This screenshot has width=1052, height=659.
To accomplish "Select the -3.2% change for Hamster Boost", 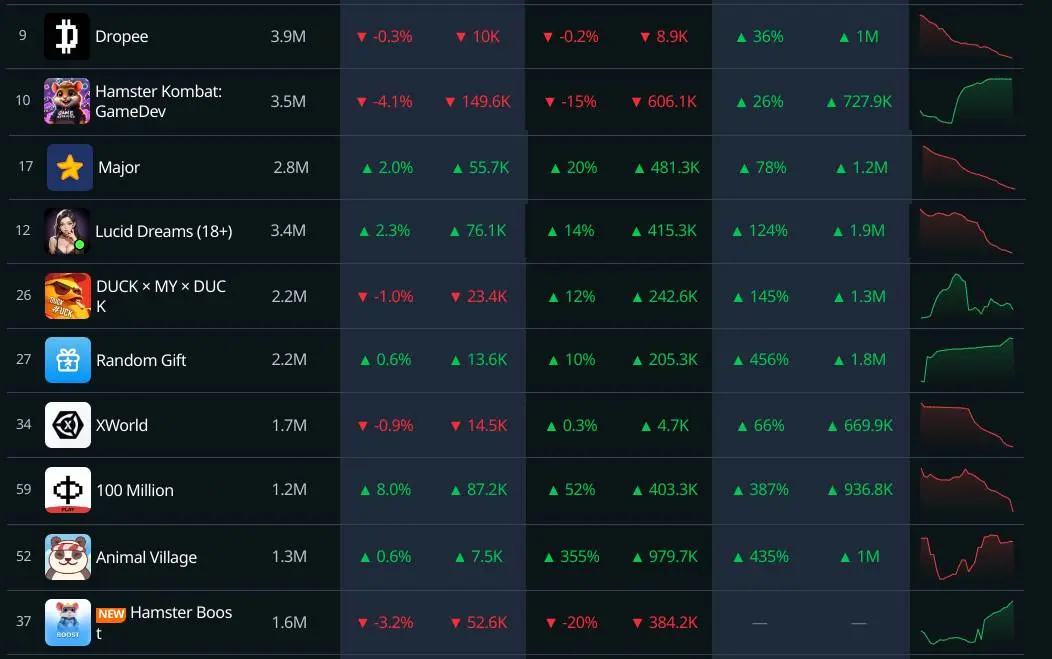I will 386,623.
